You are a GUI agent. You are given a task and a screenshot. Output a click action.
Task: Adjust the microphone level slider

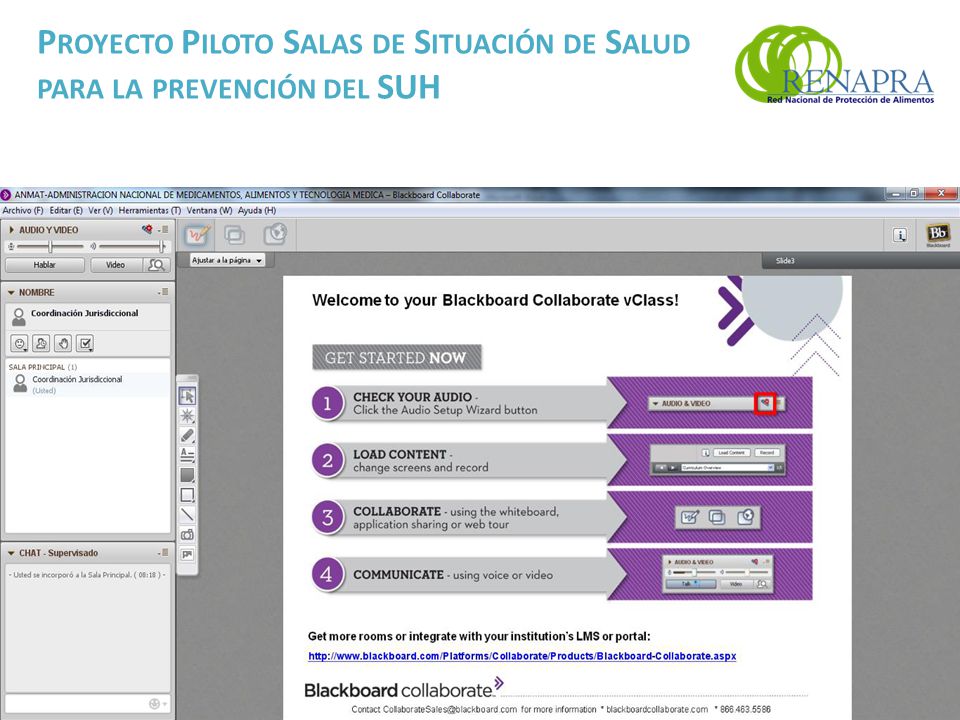[50, 247]
